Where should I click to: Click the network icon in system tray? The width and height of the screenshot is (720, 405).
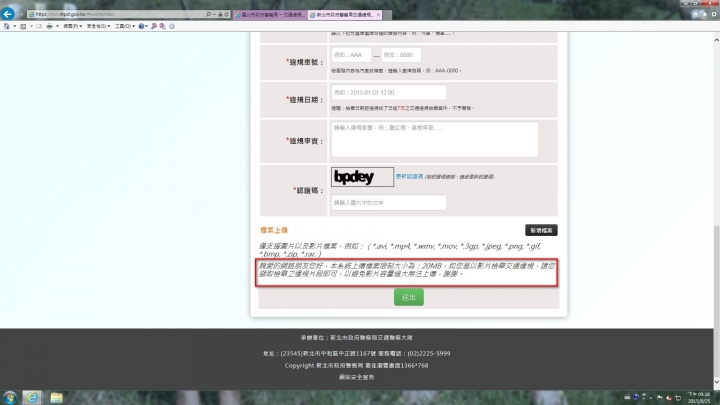678,398
